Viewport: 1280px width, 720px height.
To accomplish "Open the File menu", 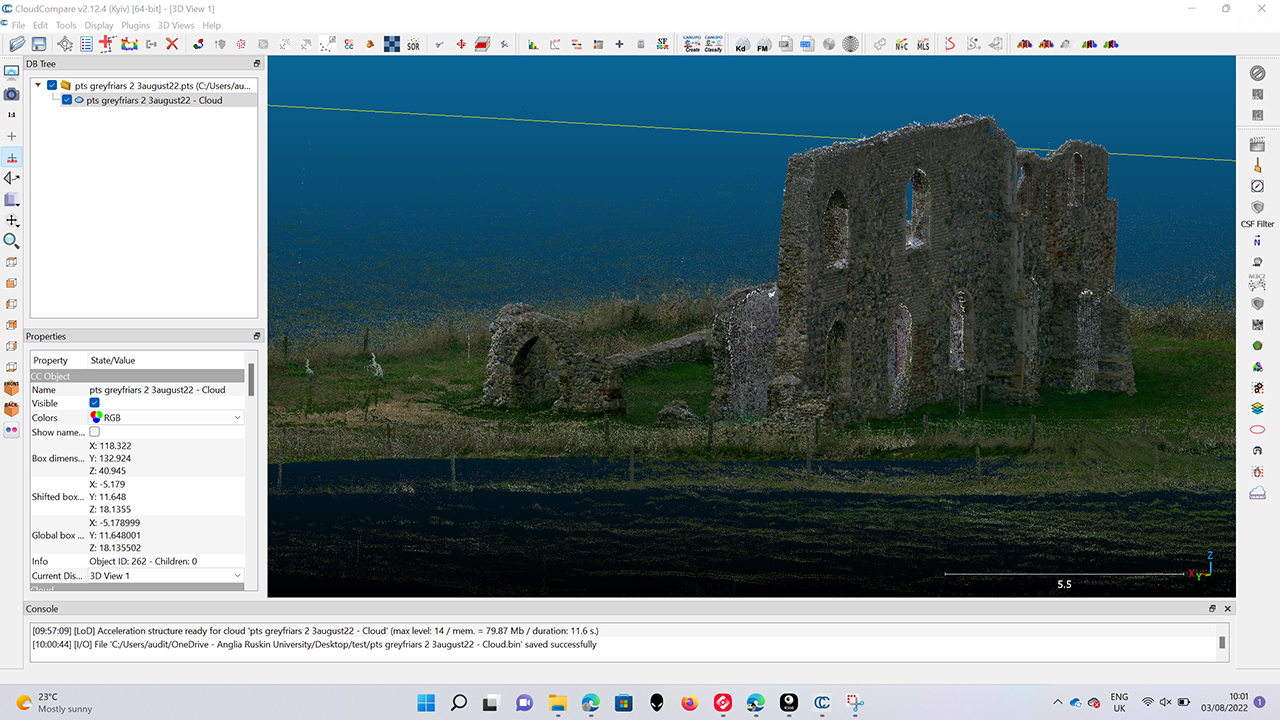I will click(x=18, y=25).
